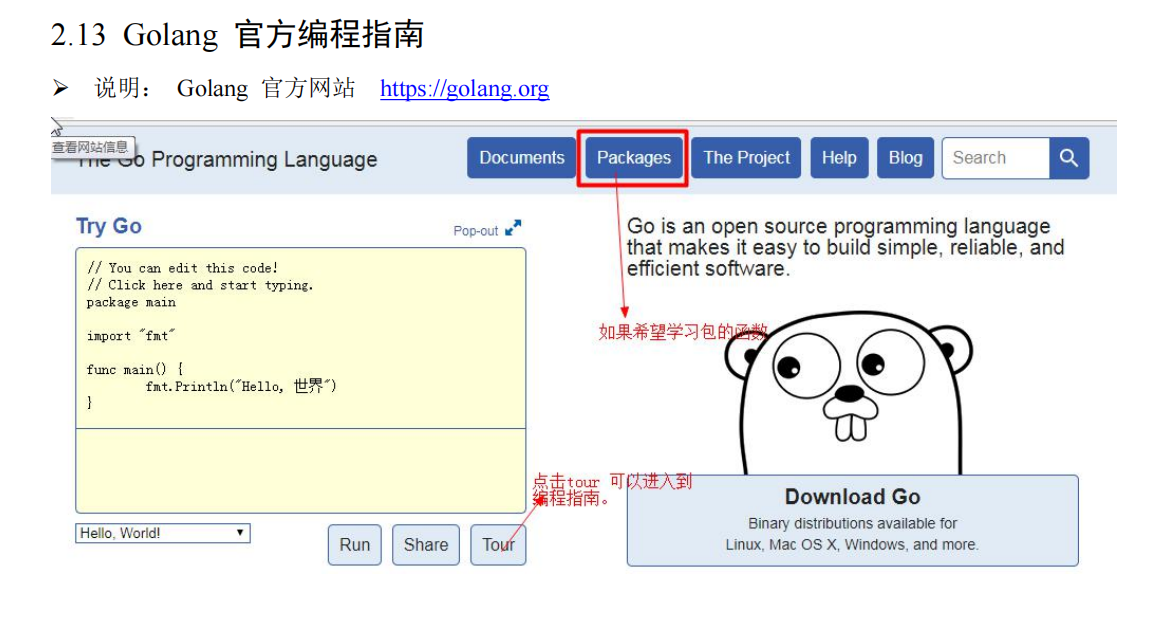1166x619 pixels.
Task: Click the Go gopher mascot image
Action: (x=848, y=393)
